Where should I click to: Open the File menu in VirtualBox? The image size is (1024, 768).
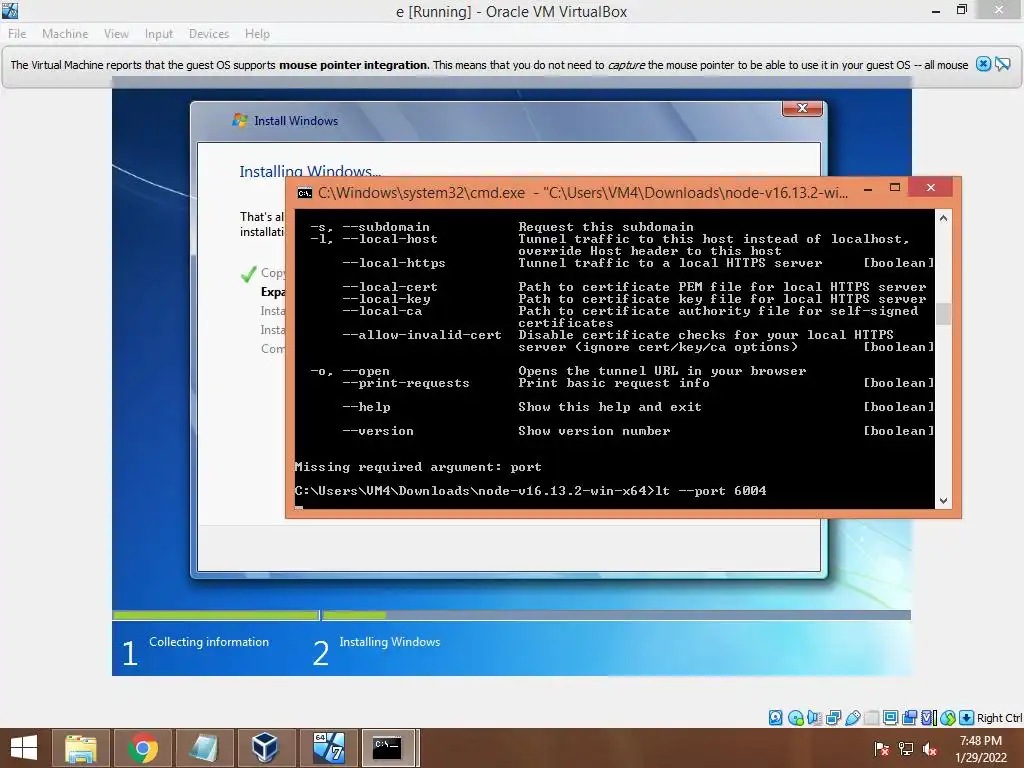point(17,33)
